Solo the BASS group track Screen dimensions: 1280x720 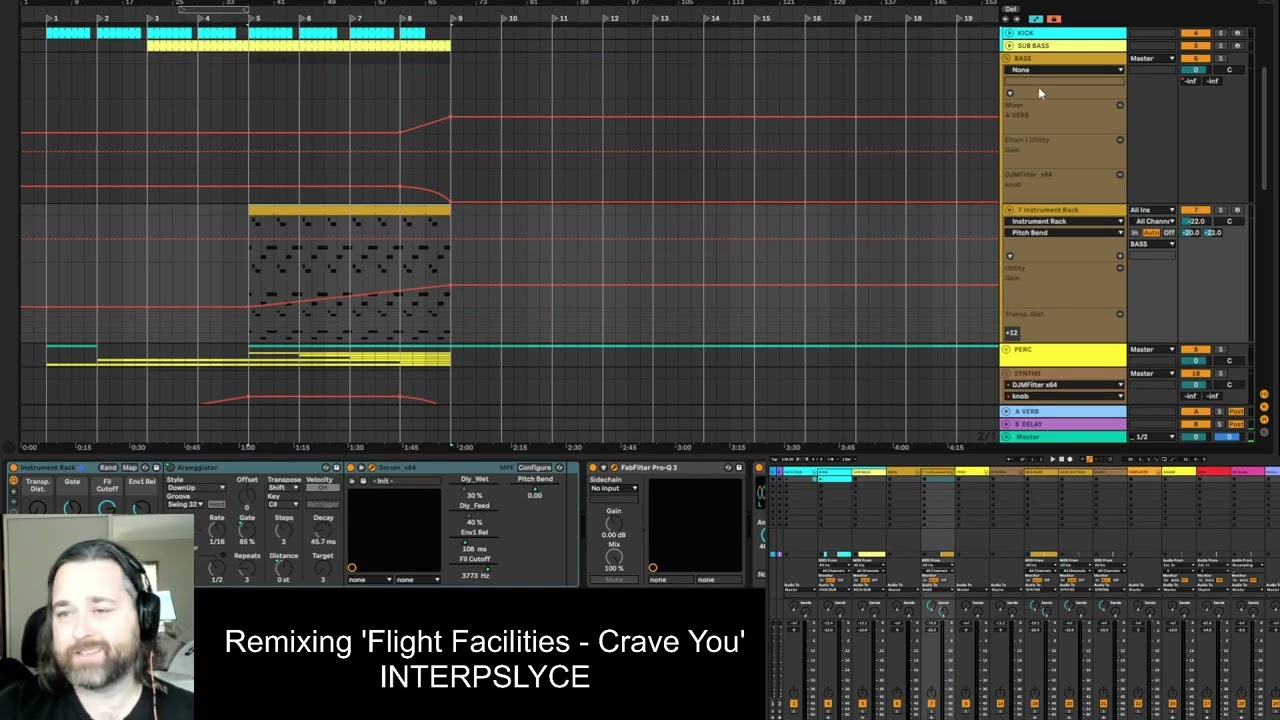tap(1220, 58)
